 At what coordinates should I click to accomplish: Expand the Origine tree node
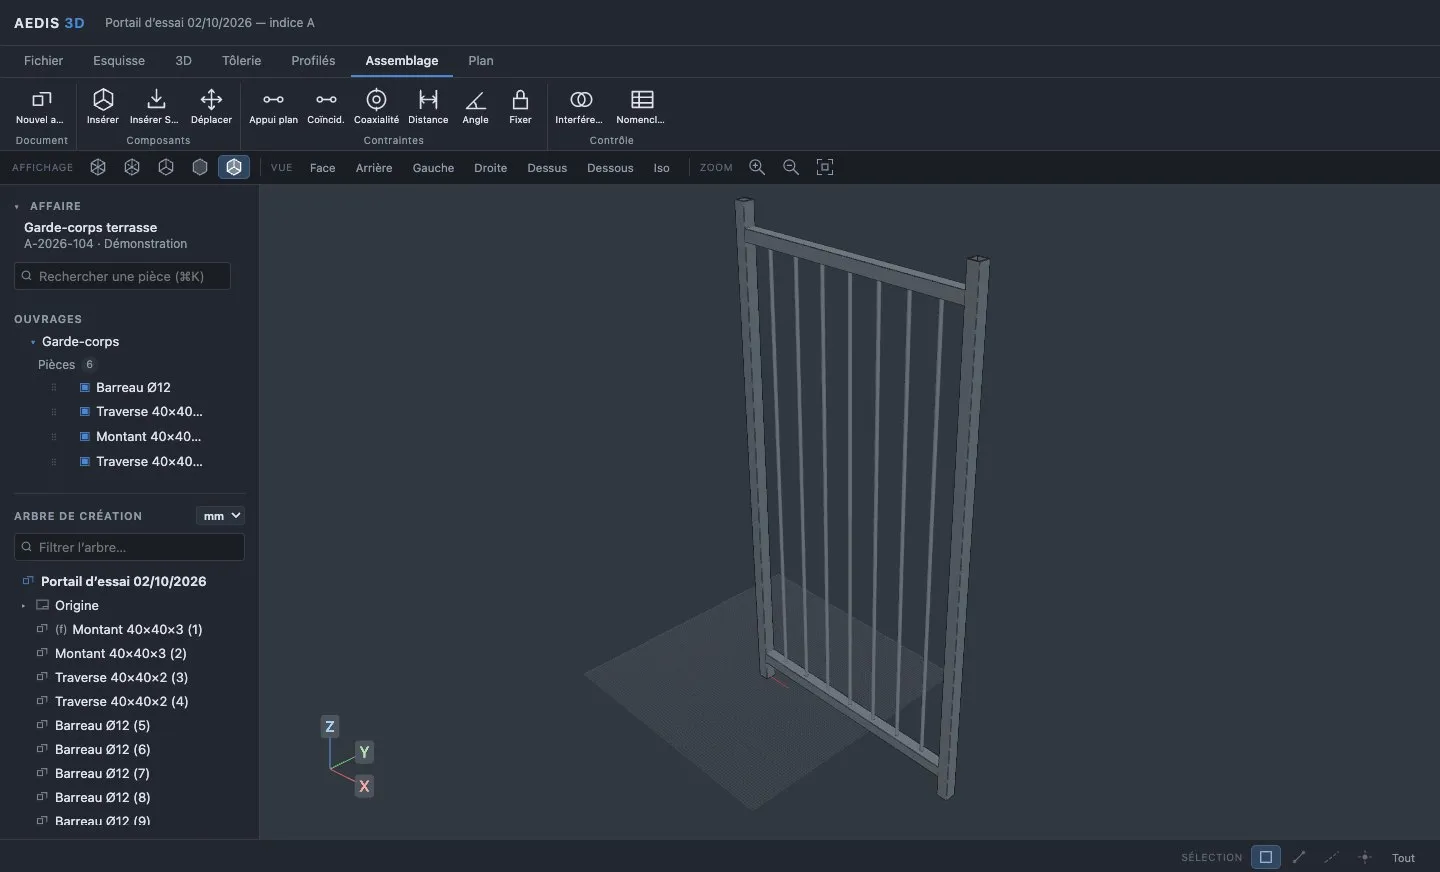coord(23,606)
